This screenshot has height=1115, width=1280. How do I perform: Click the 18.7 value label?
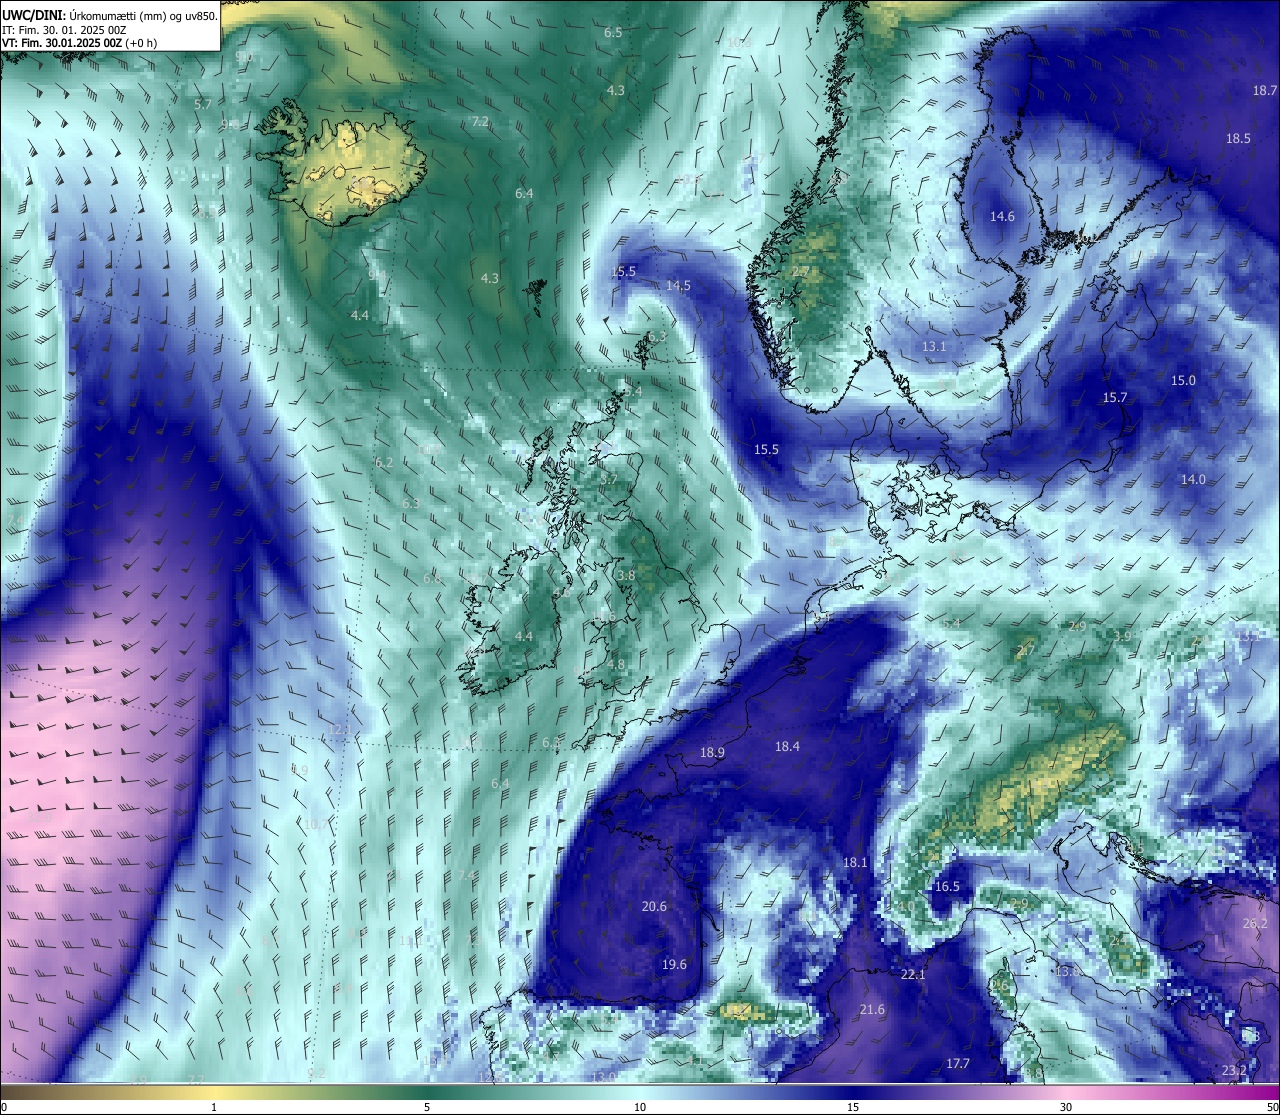point(1265,90)
